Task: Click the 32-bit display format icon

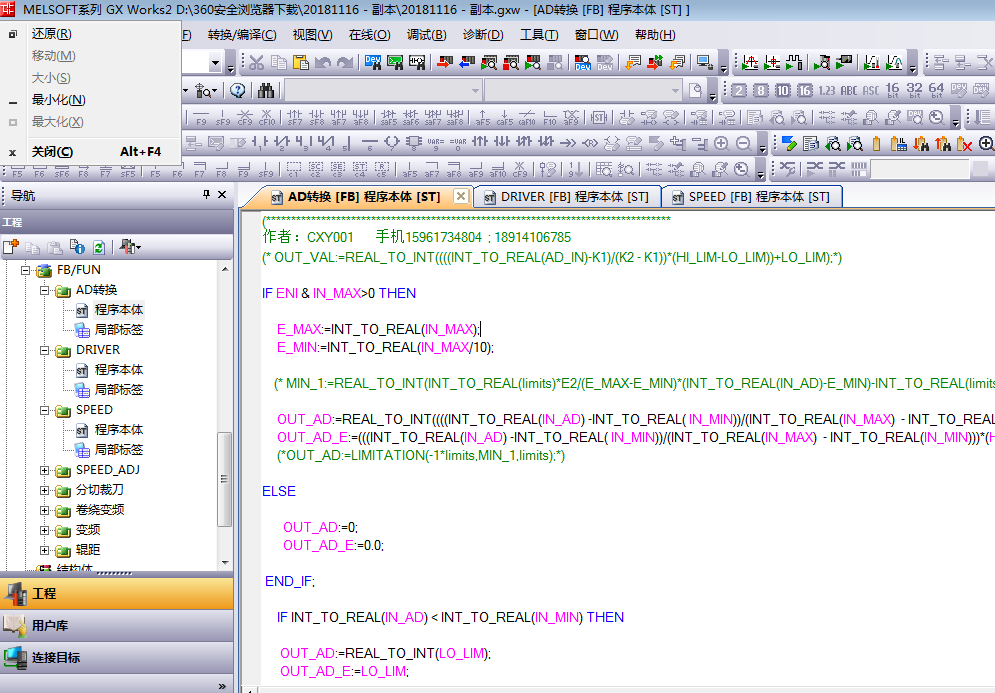Action: [x=914, y=90]
